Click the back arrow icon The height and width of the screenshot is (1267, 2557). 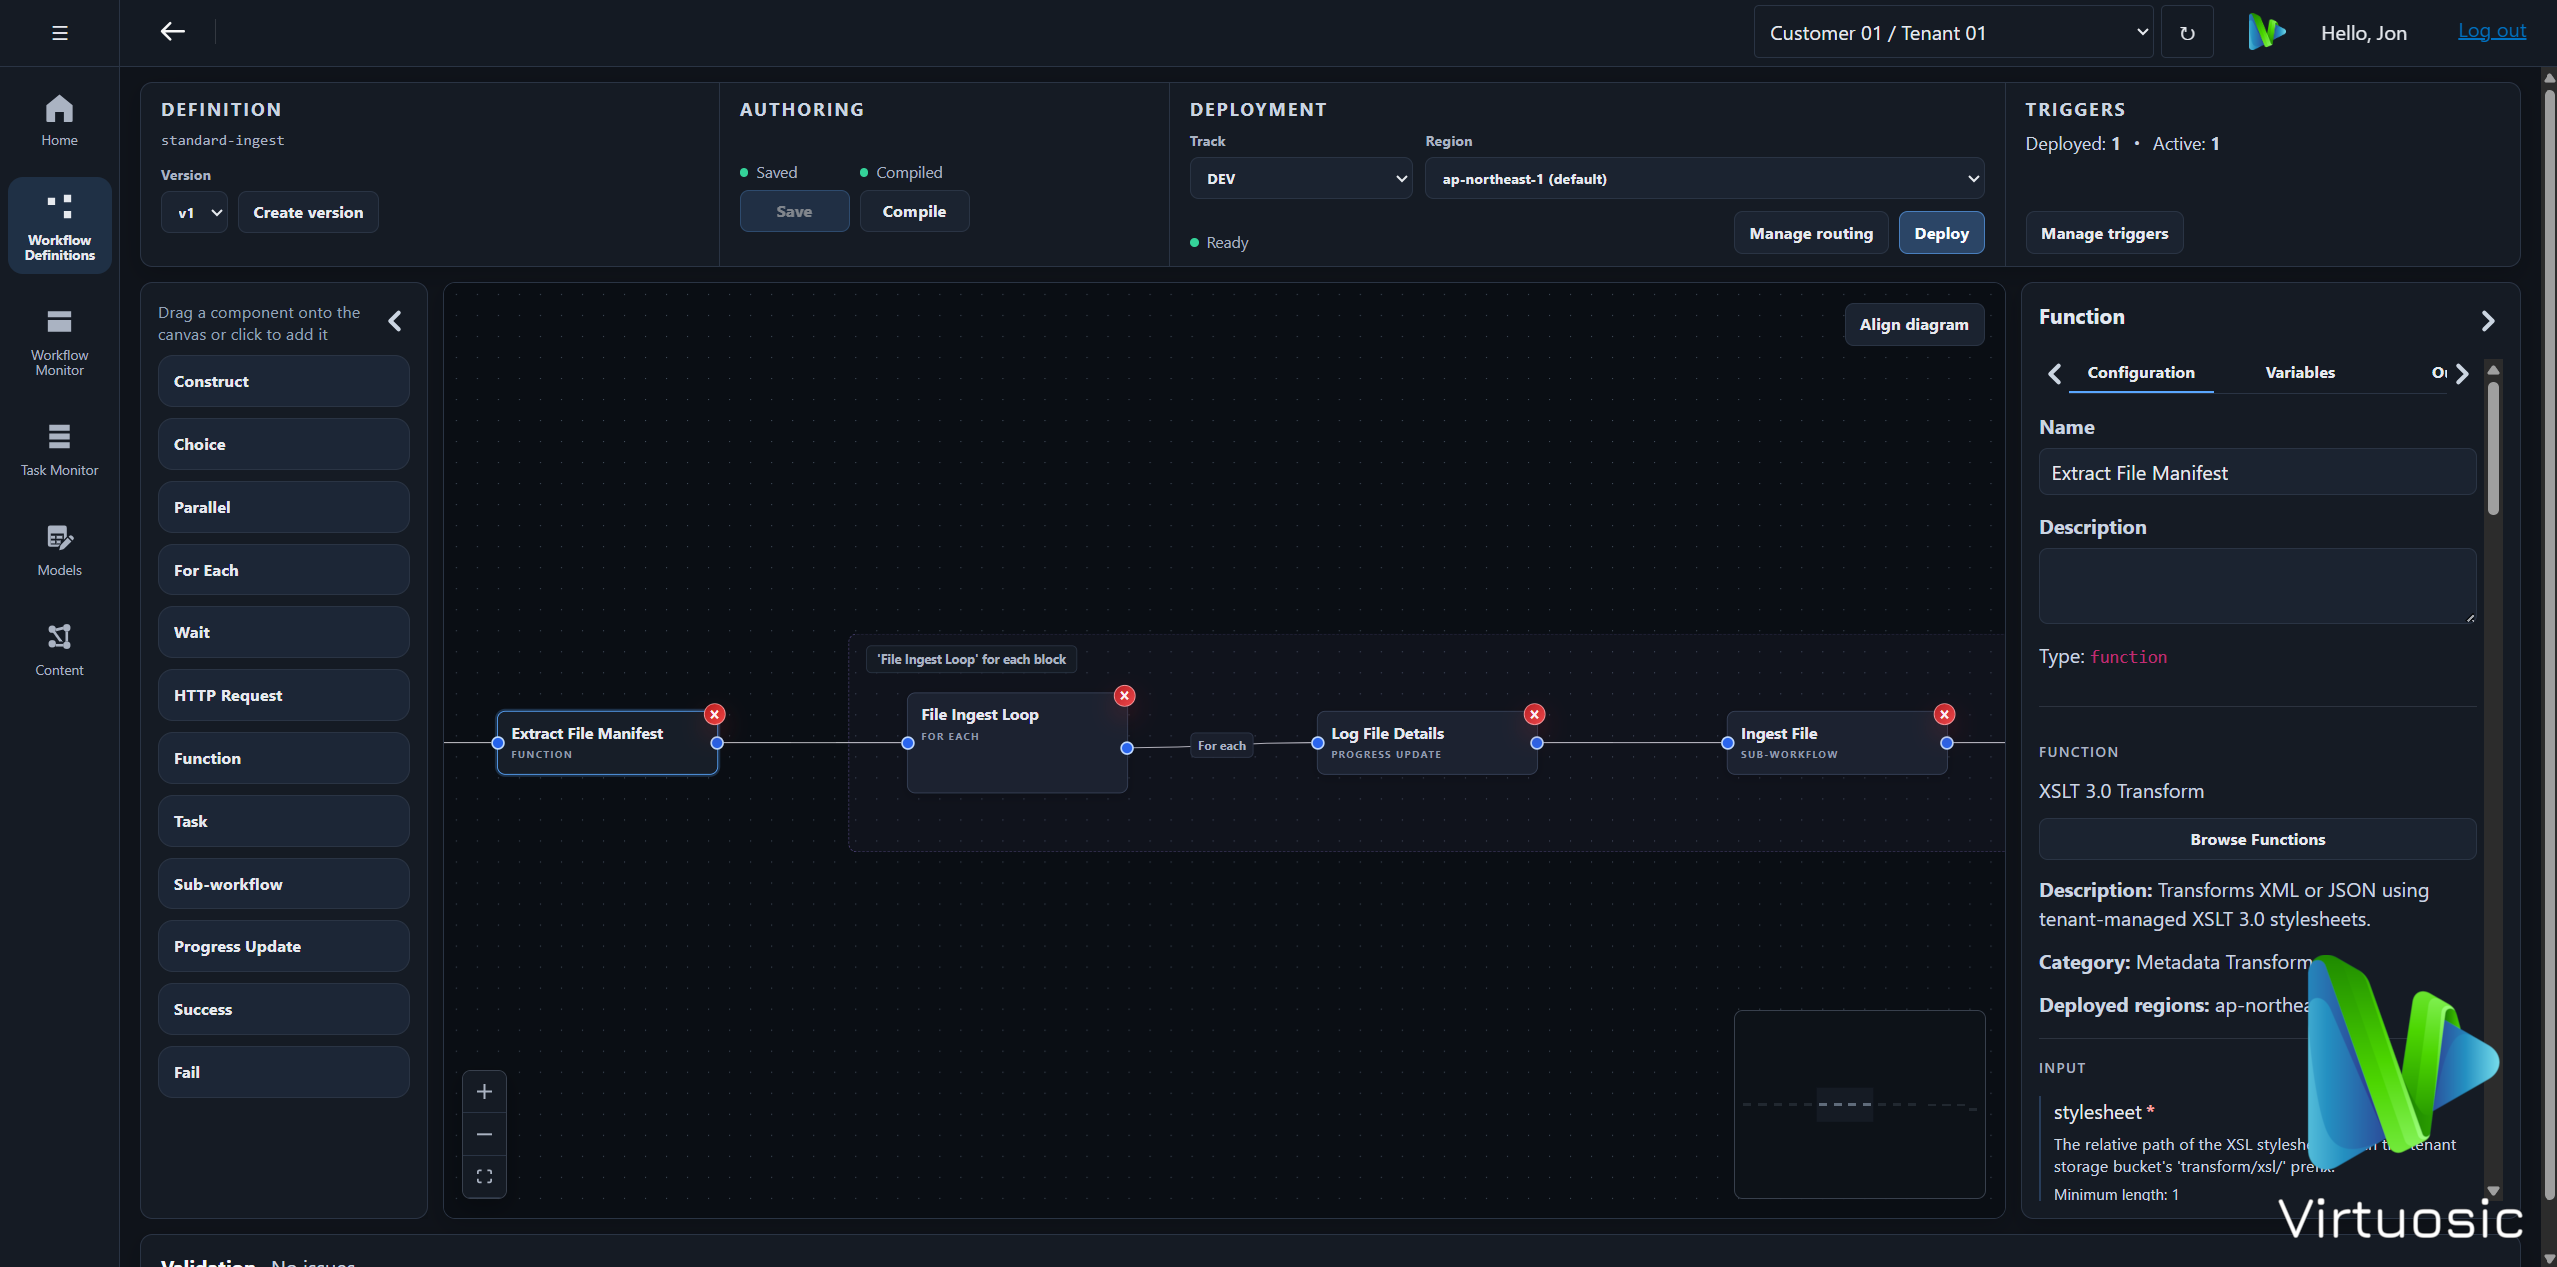tap(172, 32)
